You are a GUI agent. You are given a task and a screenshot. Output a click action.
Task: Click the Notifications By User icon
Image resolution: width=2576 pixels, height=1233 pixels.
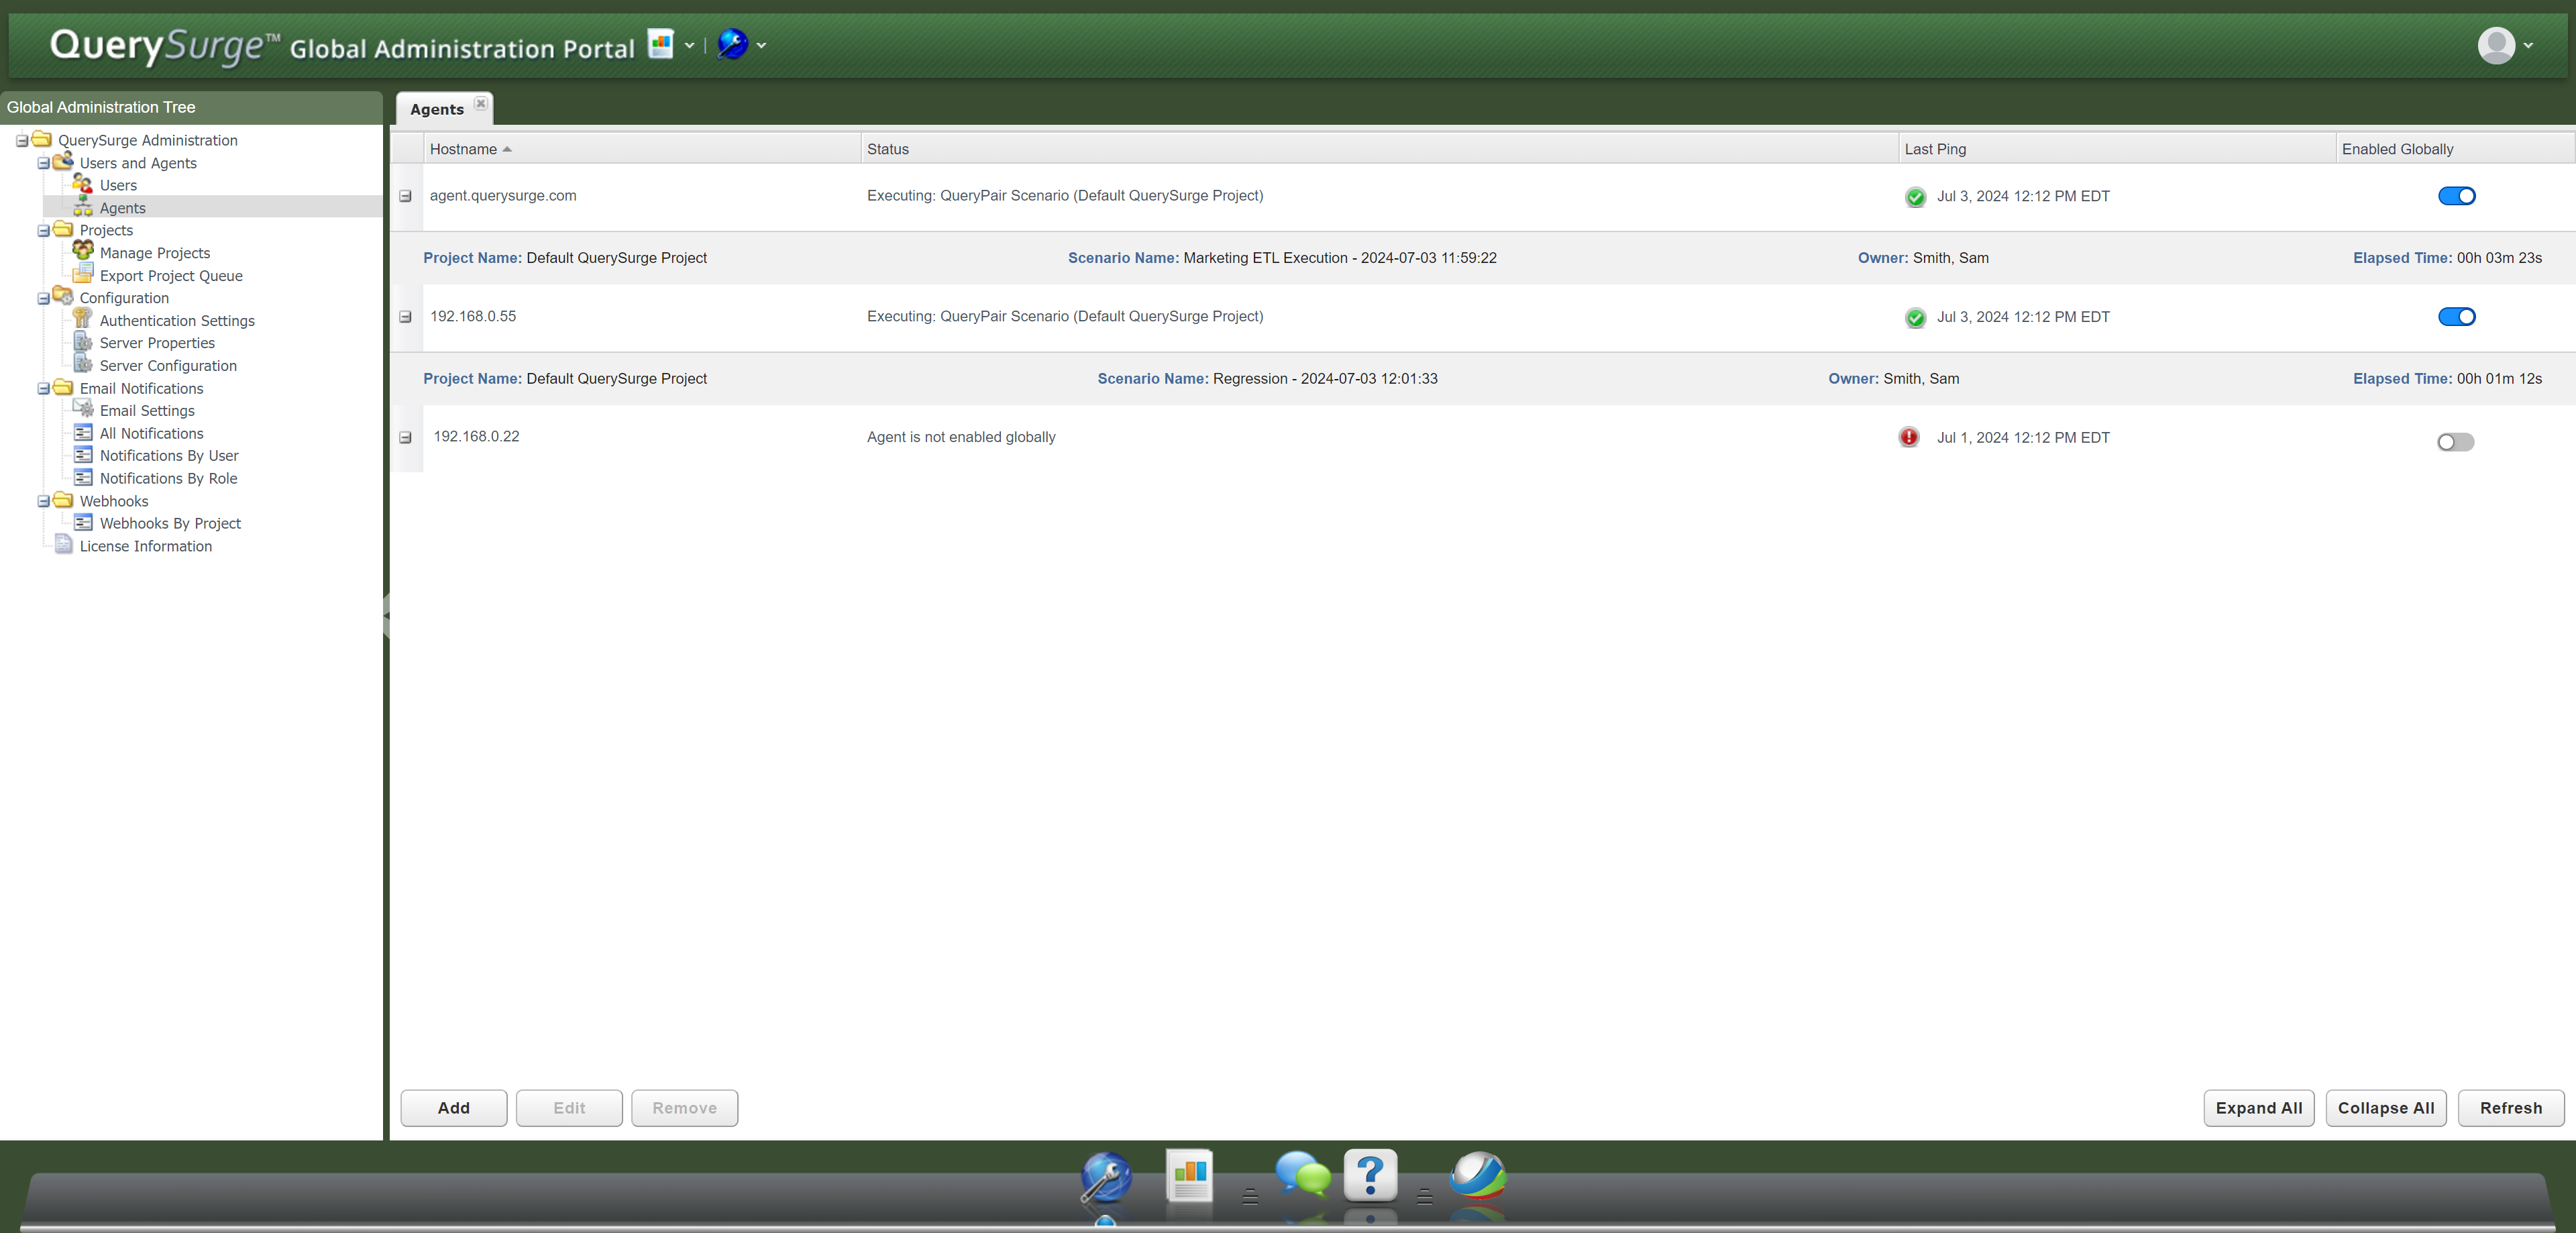click(x=83, y=454)
